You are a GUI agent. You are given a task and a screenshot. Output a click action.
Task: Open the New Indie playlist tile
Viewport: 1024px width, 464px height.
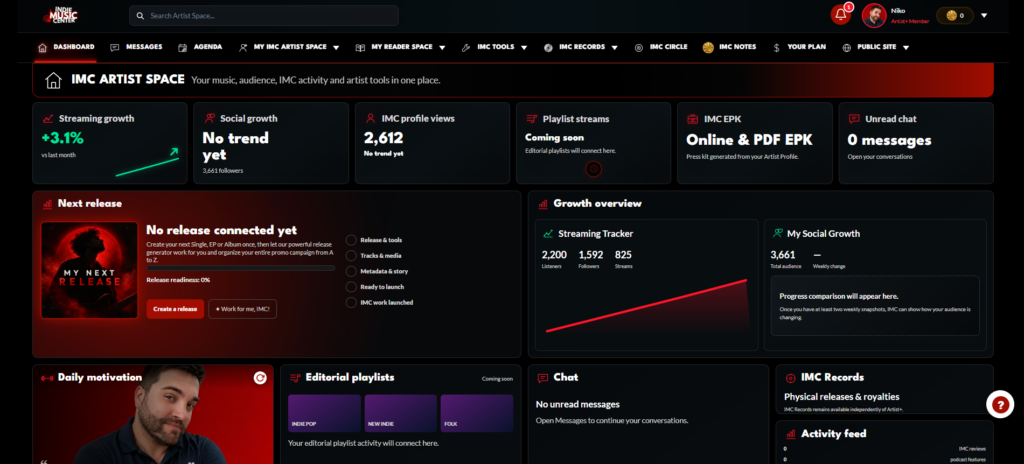coord(400,414)
